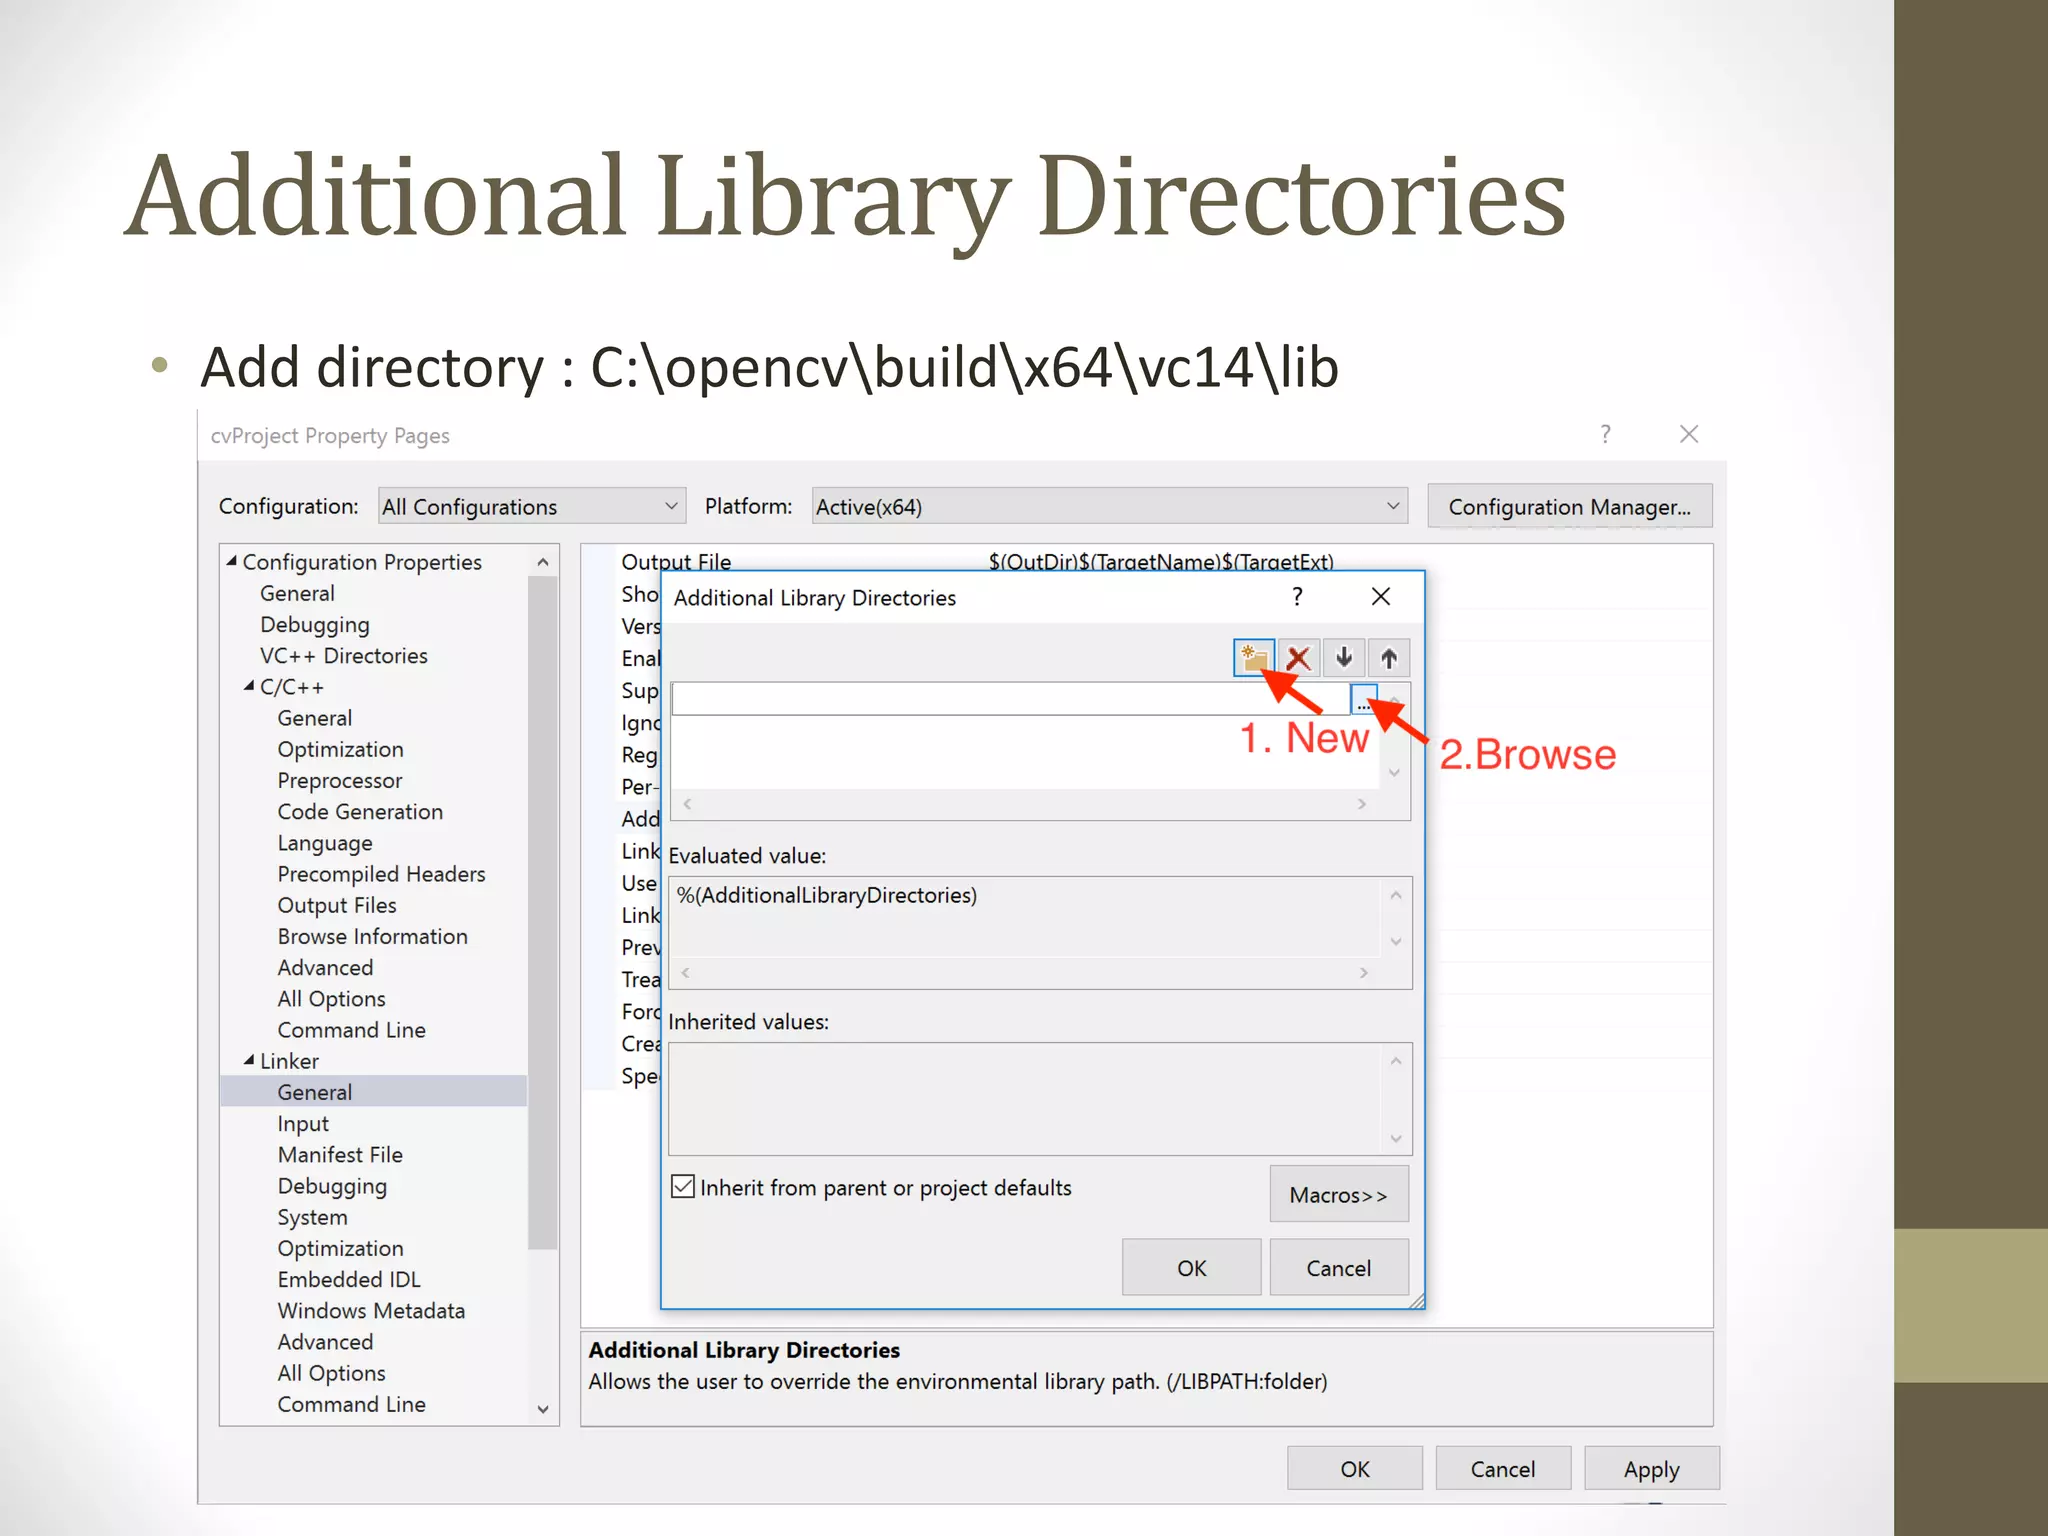Screen dimensions: 2048x1536
Task: Click the red Delete Line icon
Action: pos(1298,658)
